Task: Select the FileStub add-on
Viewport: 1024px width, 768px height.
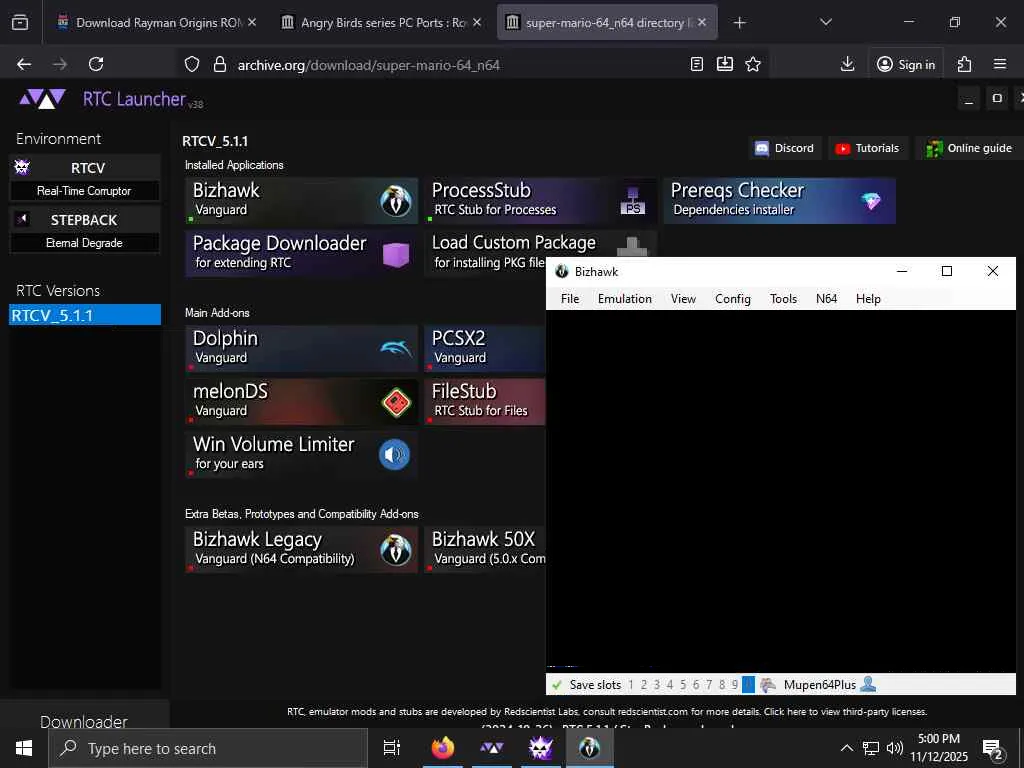Action: click(485, 402)
